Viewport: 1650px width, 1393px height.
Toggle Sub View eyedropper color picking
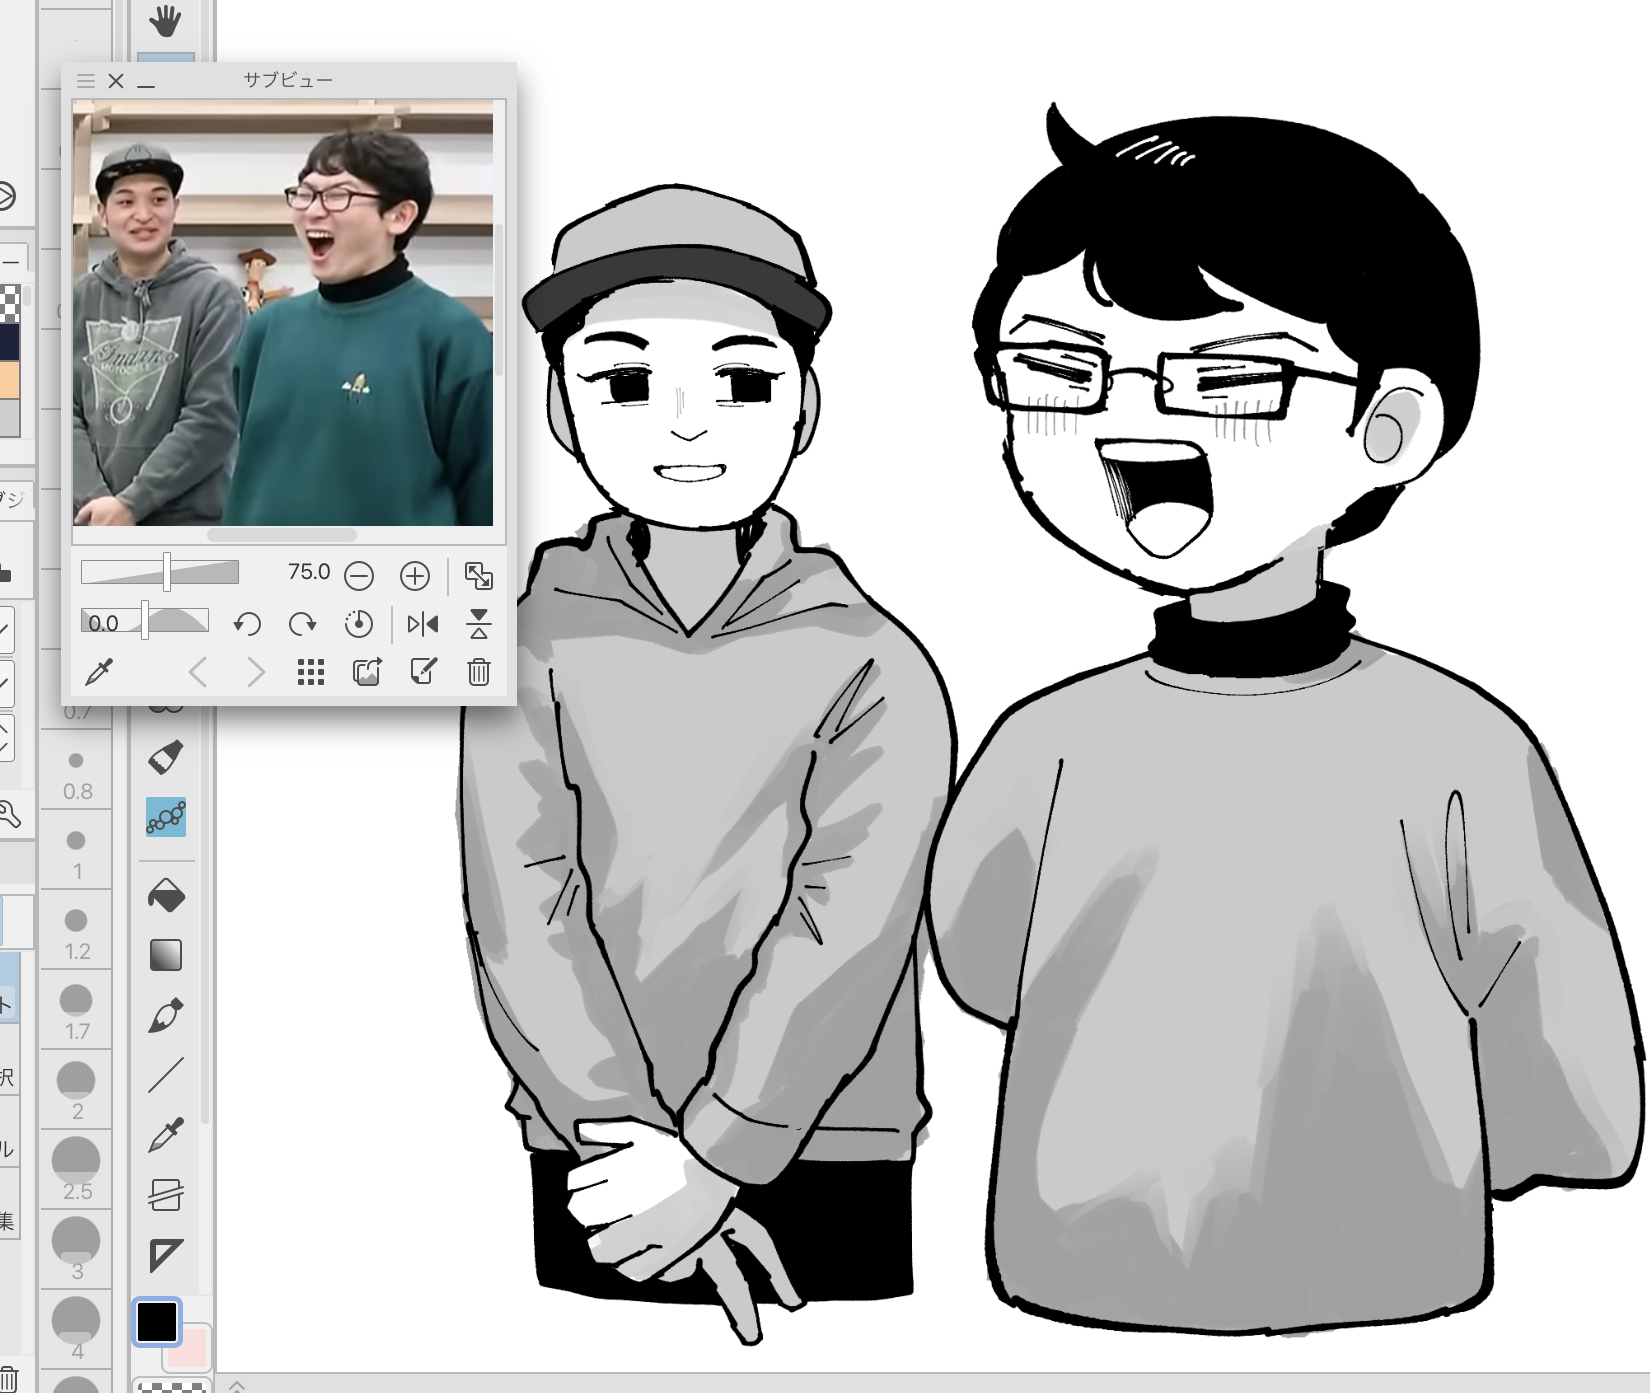pos(98,672)
